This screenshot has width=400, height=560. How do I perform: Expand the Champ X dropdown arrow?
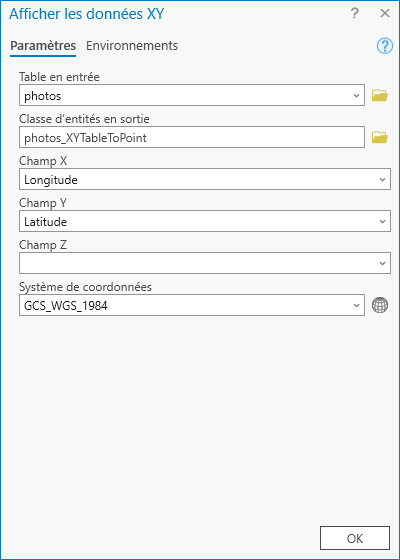[382, 180]
